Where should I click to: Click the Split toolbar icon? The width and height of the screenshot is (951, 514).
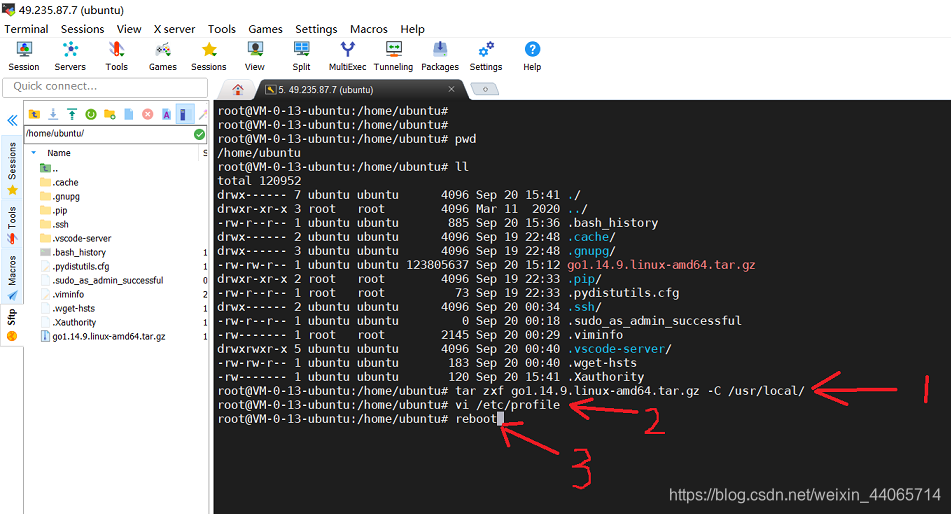(x=301, y=56)
